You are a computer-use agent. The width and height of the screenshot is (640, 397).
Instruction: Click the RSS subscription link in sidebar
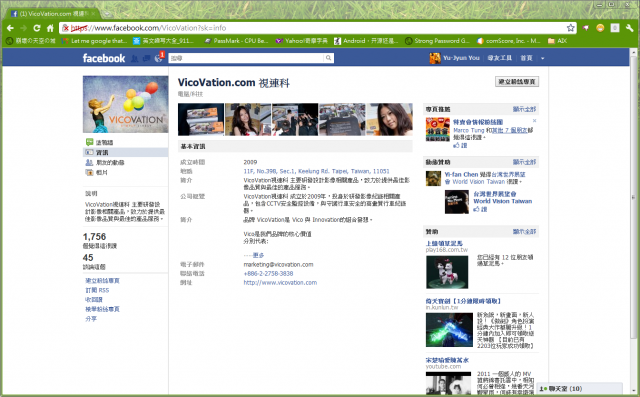click(97, 290)
